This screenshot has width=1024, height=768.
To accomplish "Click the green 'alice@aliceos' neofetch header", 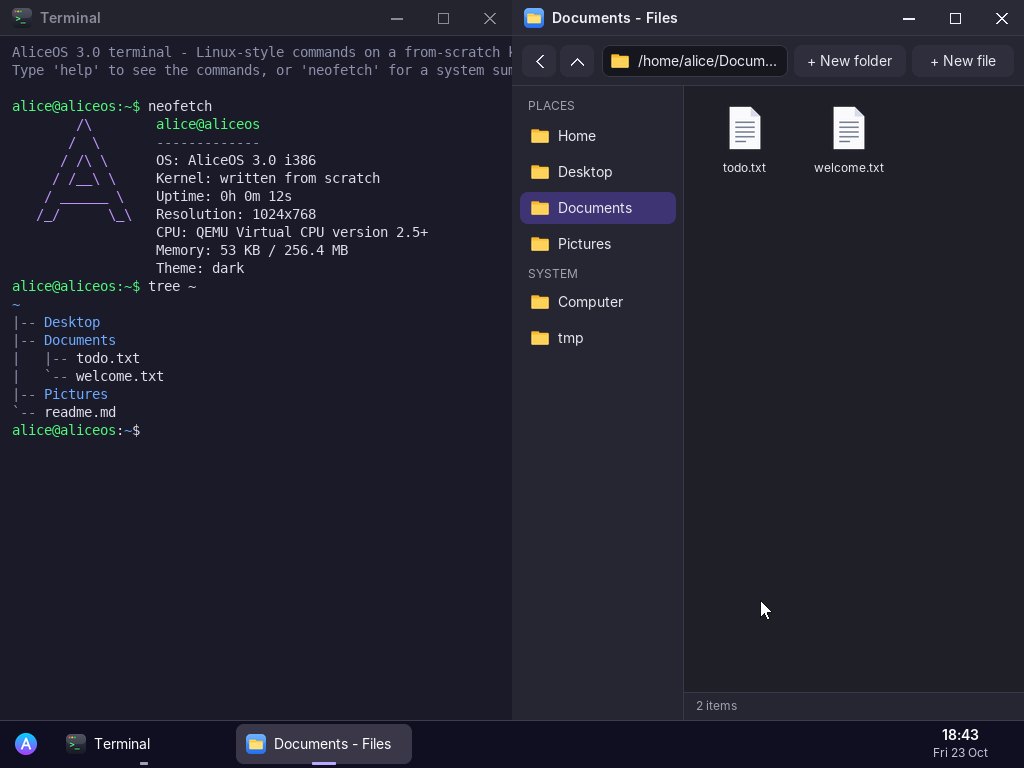I will point(208,124).
